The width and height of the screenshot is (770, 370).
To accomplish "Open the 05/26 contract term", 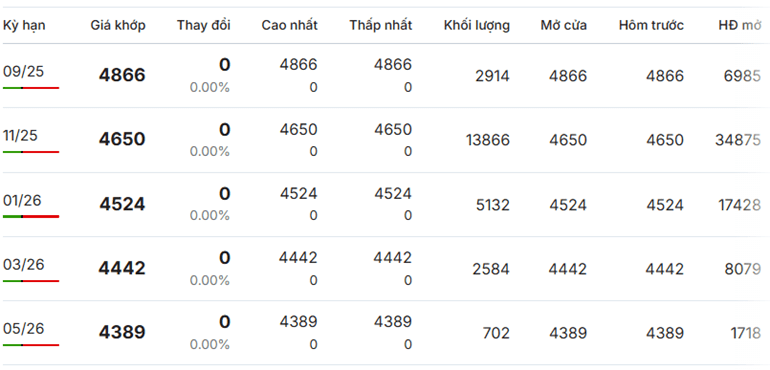I will pos(24,329).
